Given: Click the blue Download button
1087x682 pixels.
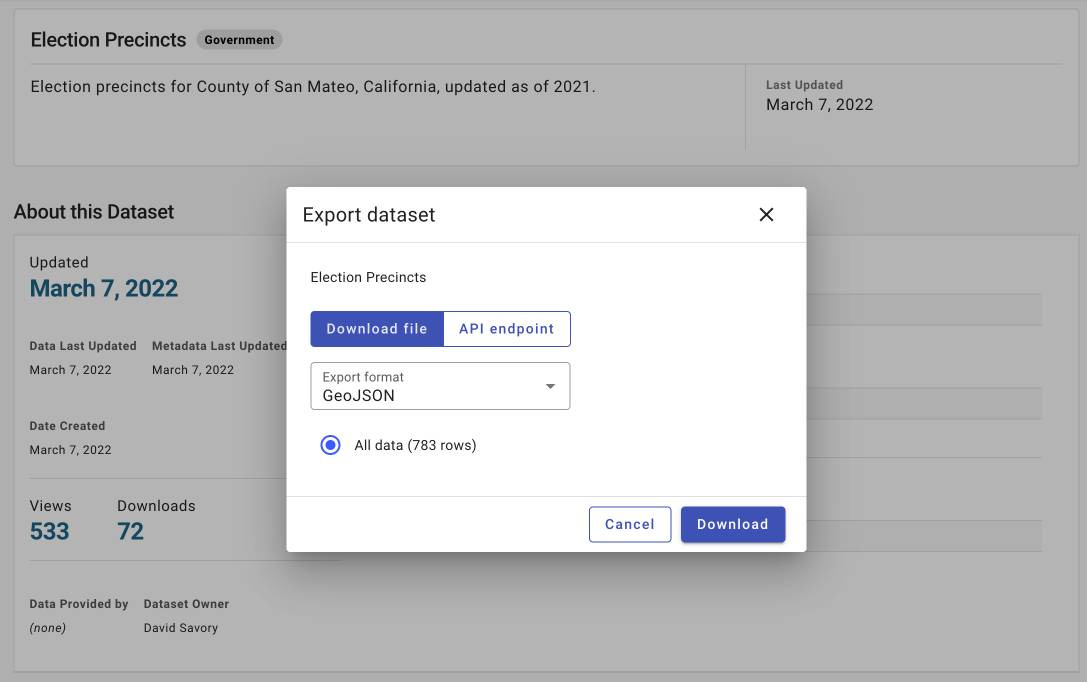Looking at the screenshot, I should (733, 524).
